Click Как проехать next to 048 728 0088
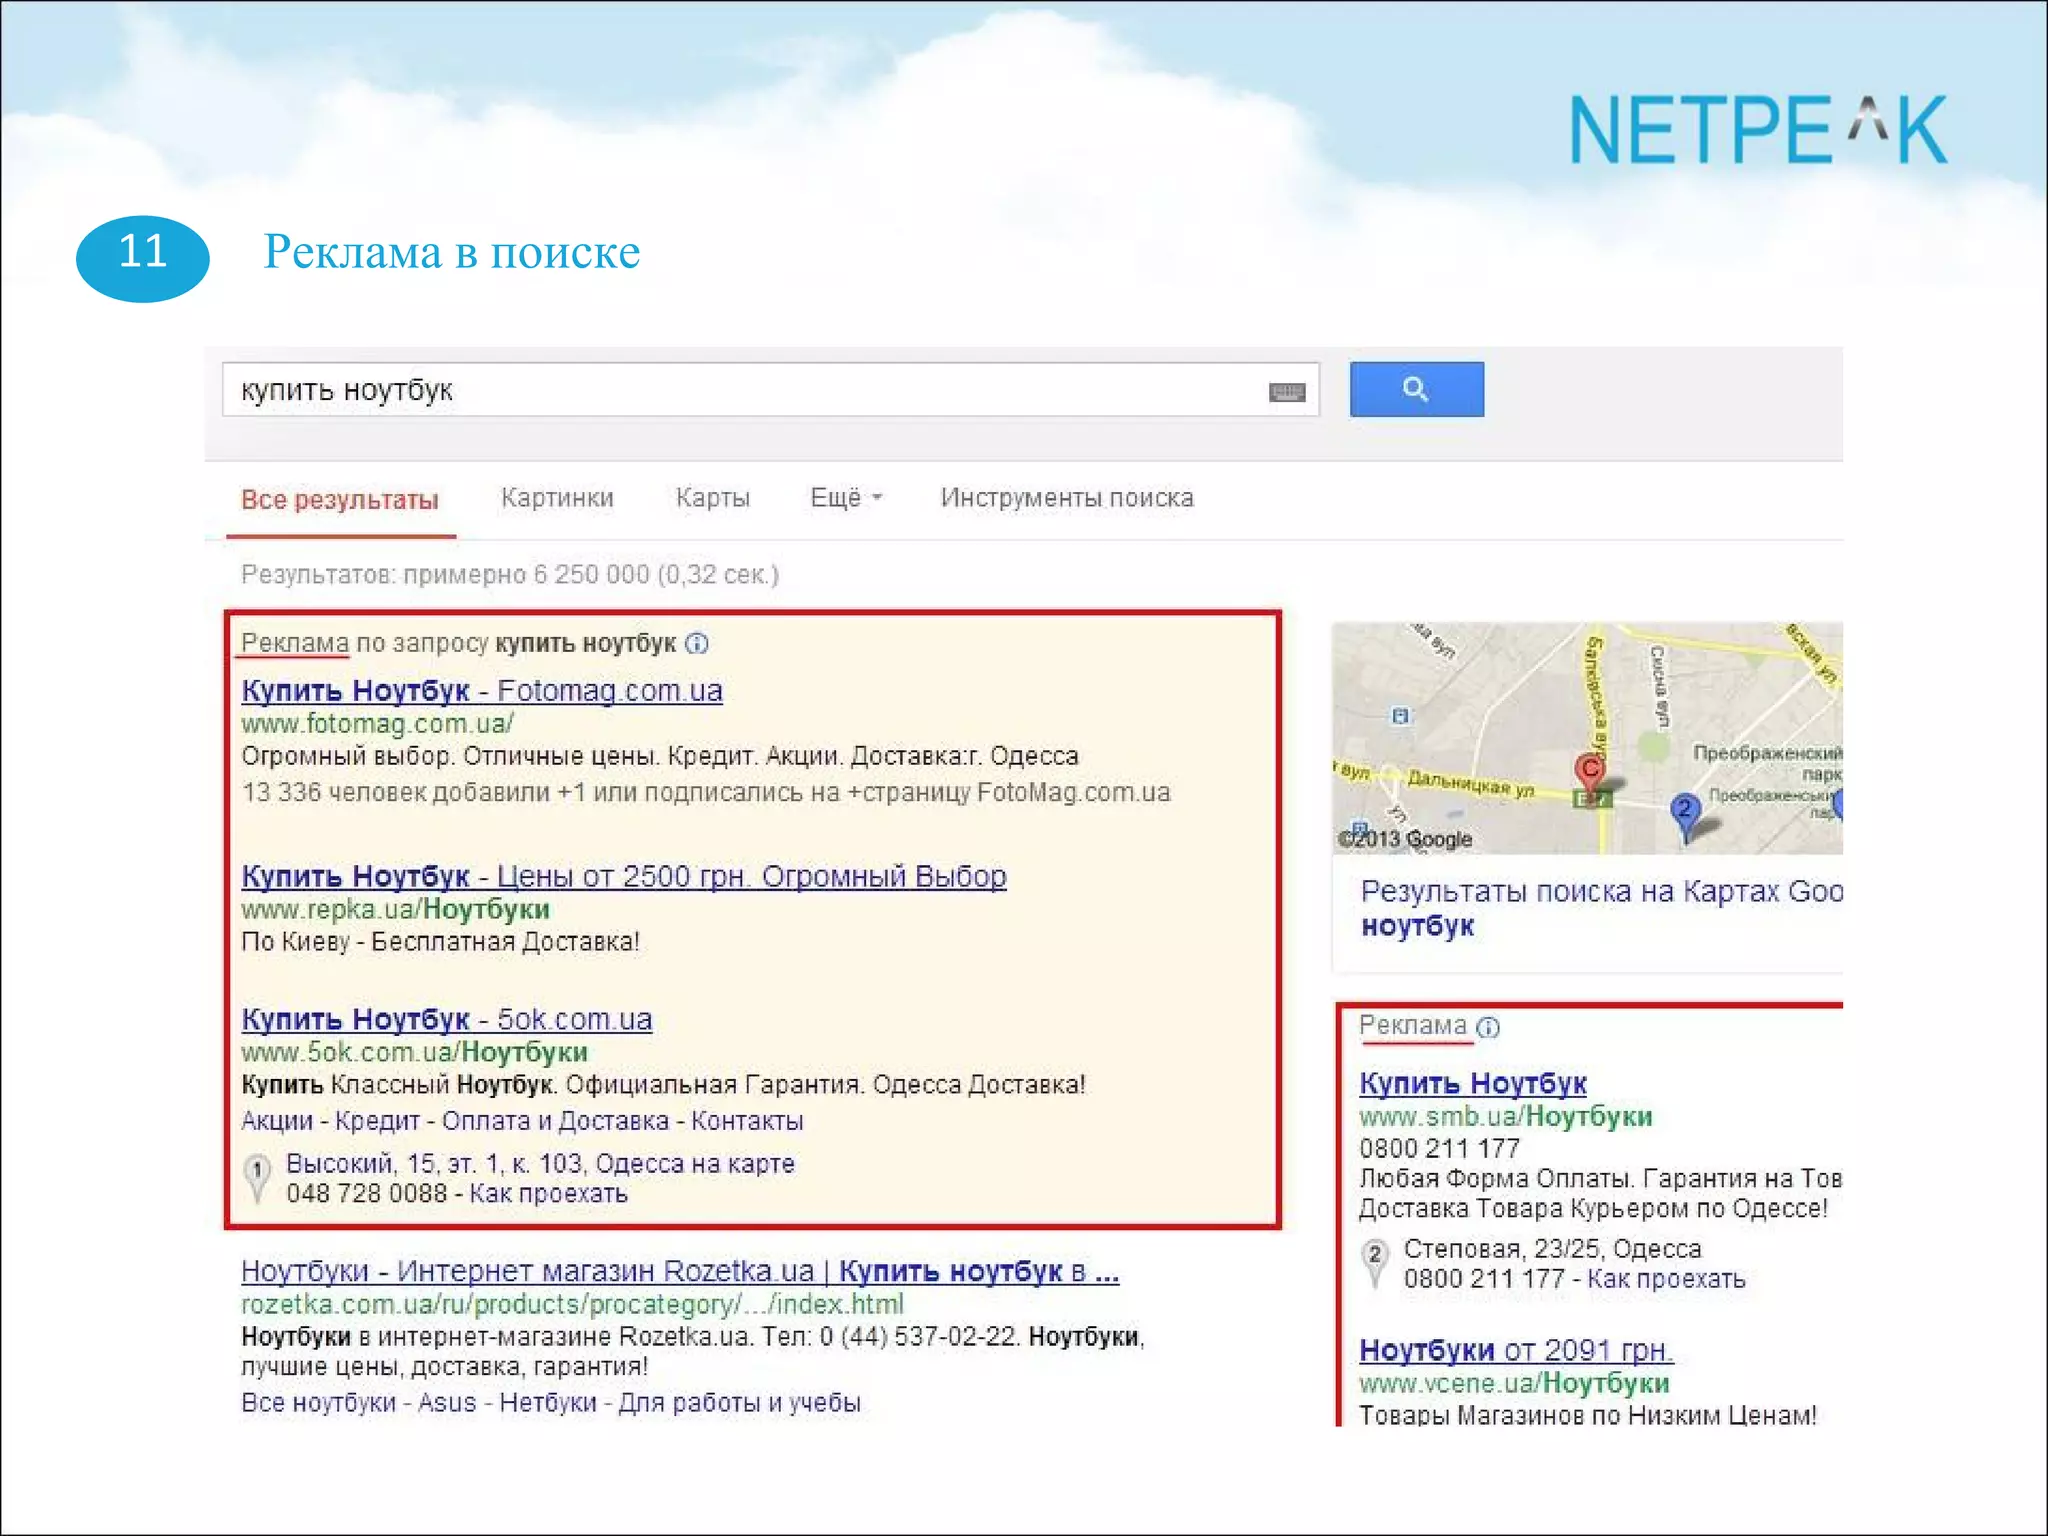The width and height of the screenshot is (2048, 1536). click(548, 1193)
